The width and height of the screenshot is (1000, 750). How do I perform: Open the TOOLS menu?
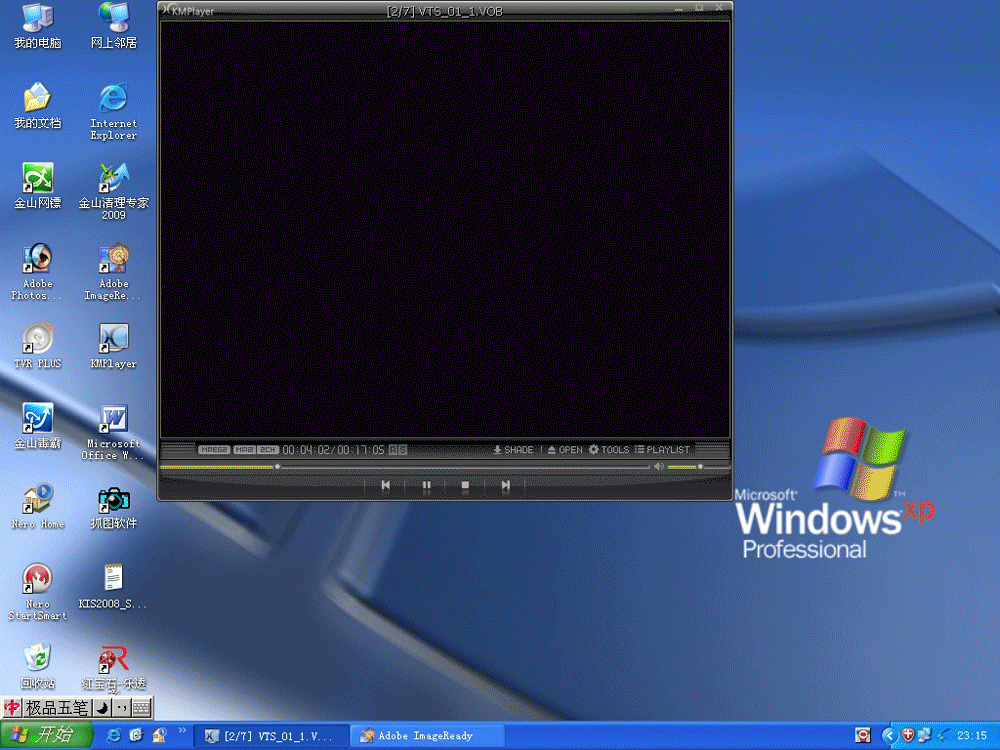pos(609,450)
